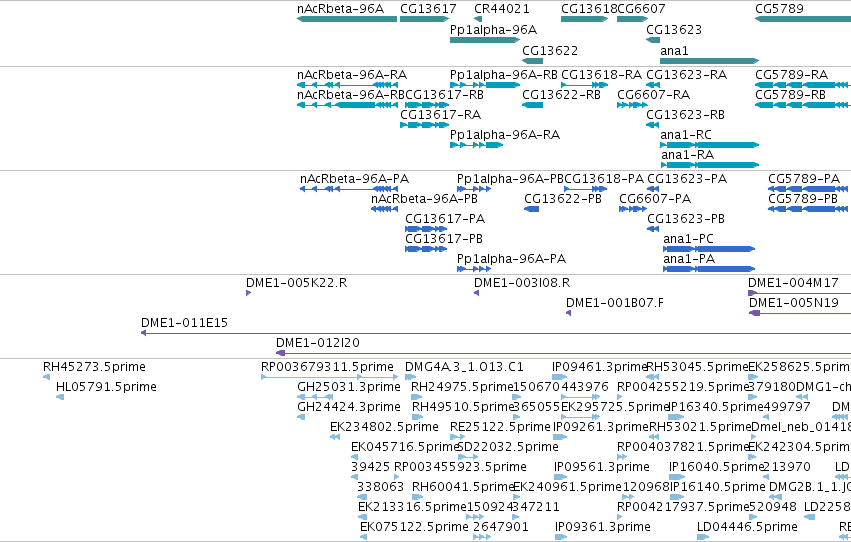851x542 pixels.
Task: Click the nAcRbeta-96A-PB protein glyph
Action: coord(384,209)
